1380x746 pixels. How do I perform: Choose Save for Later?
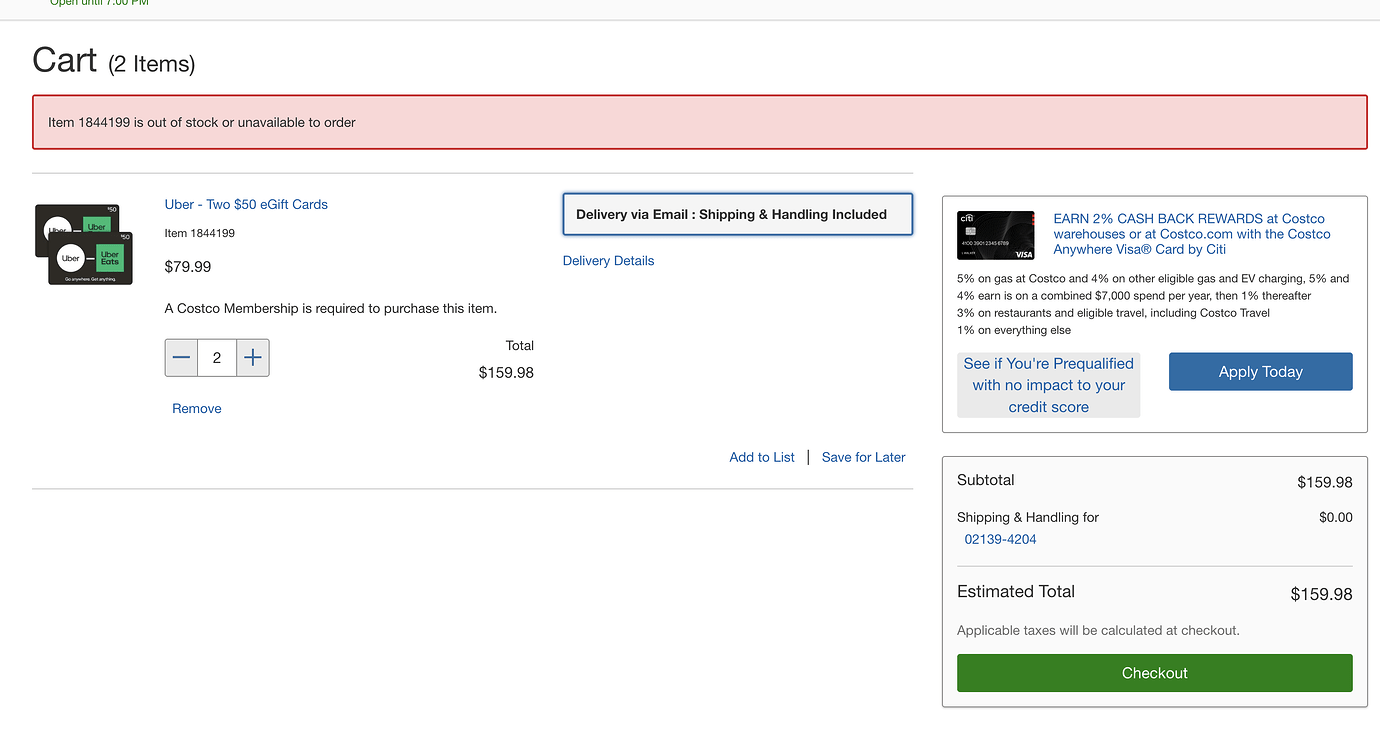863,457
